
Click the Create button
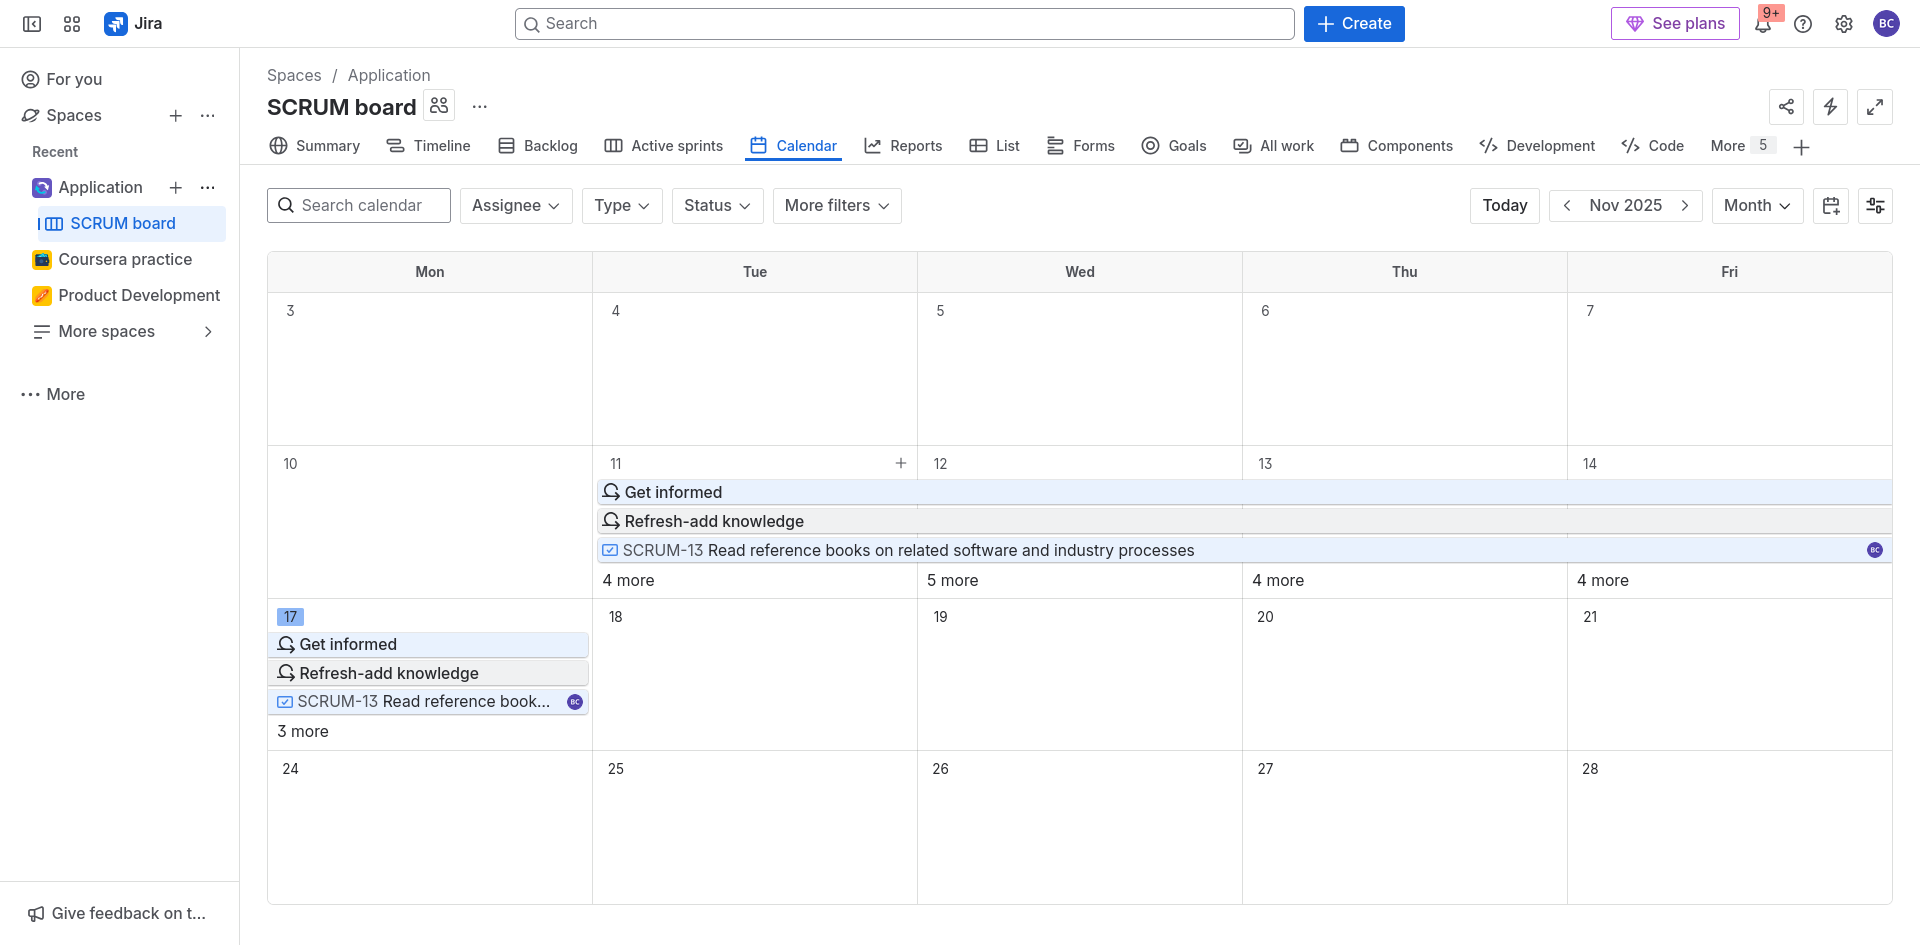1353,24
